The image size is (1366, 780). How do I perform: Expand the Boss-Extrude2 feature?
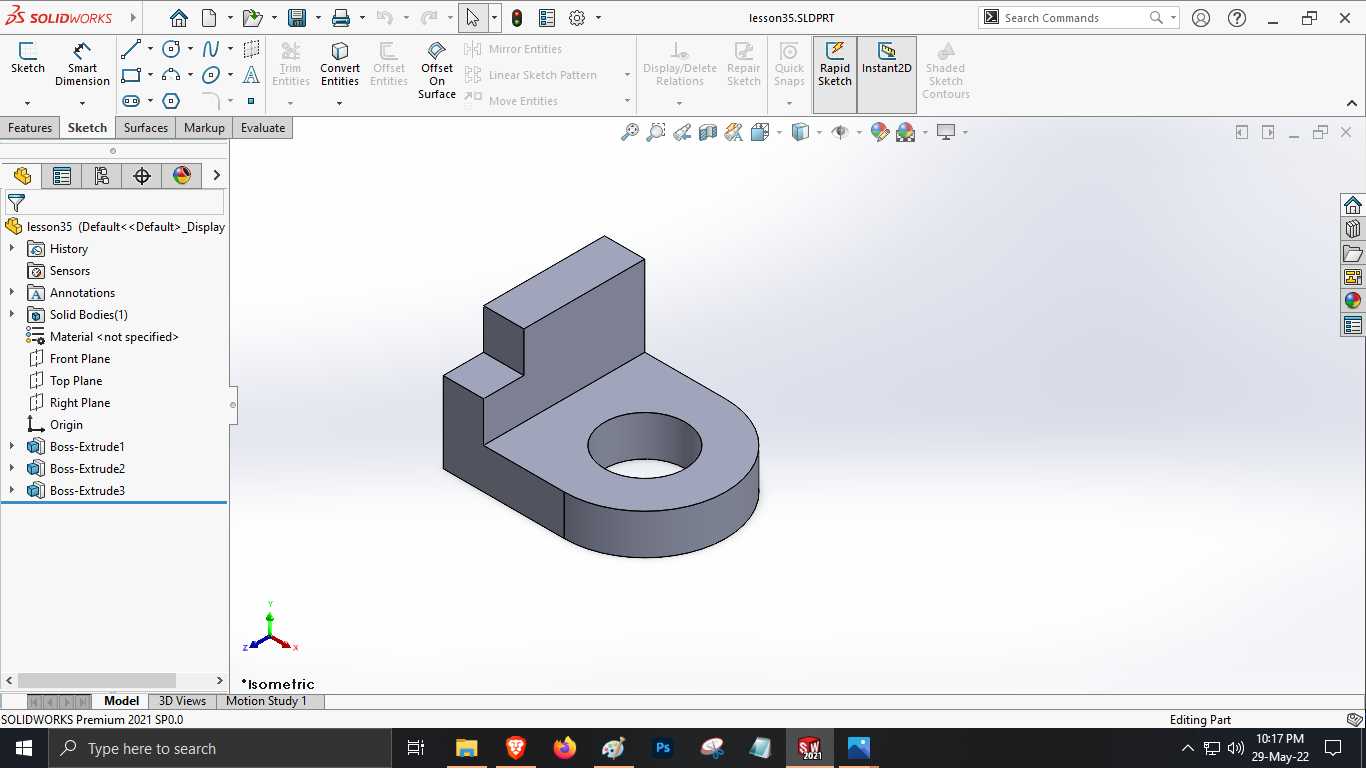coord(12,468)
